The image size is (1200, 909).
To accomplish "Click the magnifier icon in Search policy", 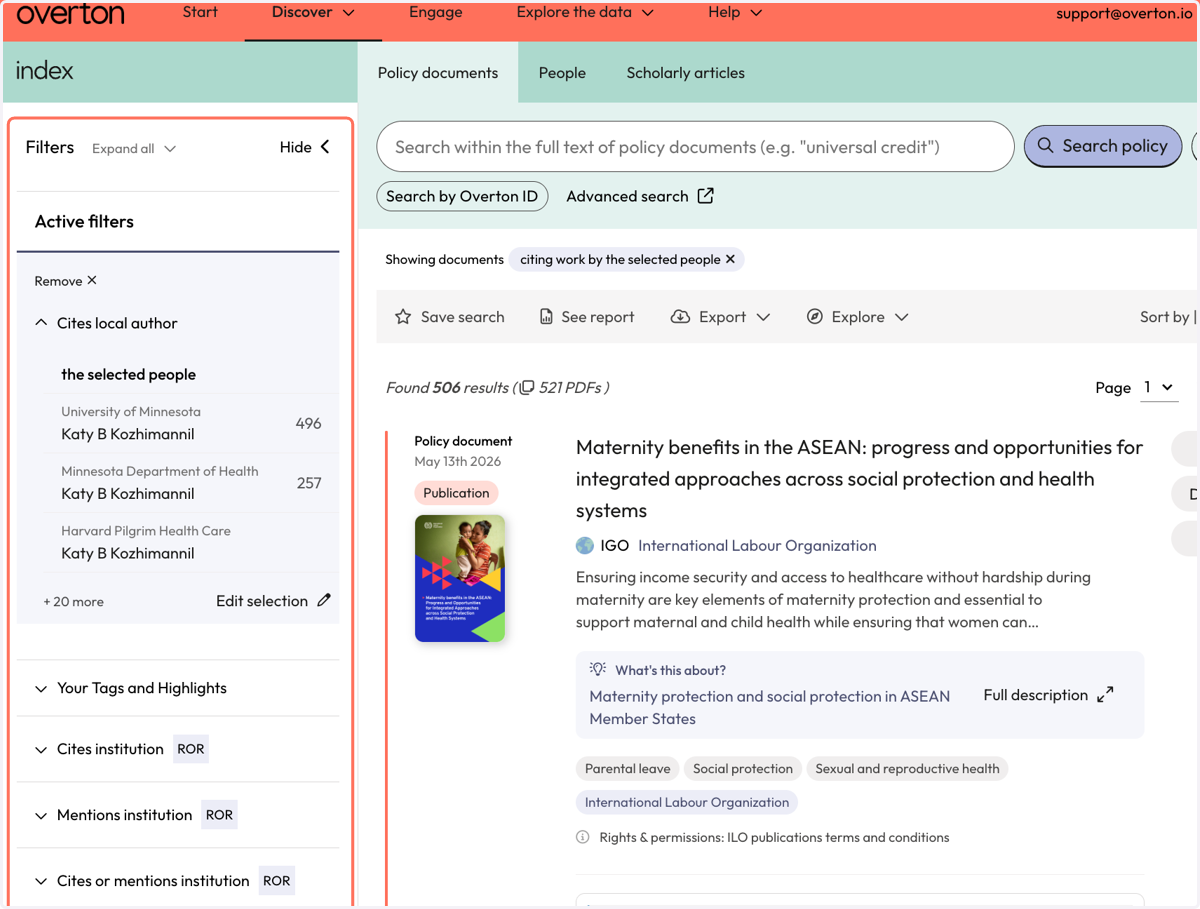I will click(x=1045, y=146).
